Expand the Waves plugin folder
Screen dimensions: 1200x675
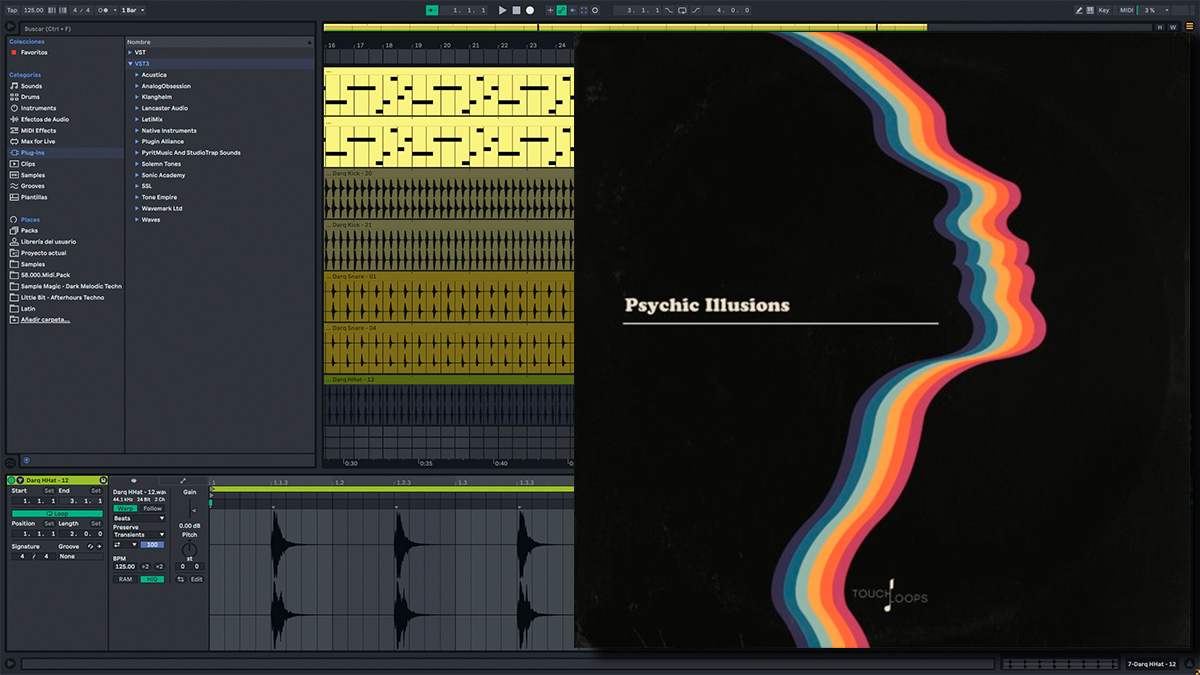[137, 219]
